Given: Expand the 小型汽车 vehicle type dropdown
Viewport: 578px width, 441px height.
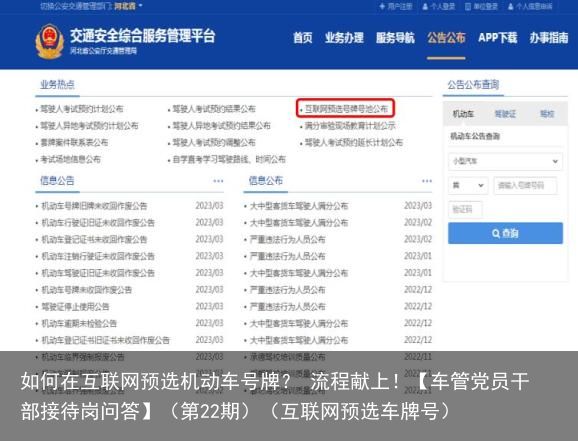Looking at the screenshot, I should [505, 161].
